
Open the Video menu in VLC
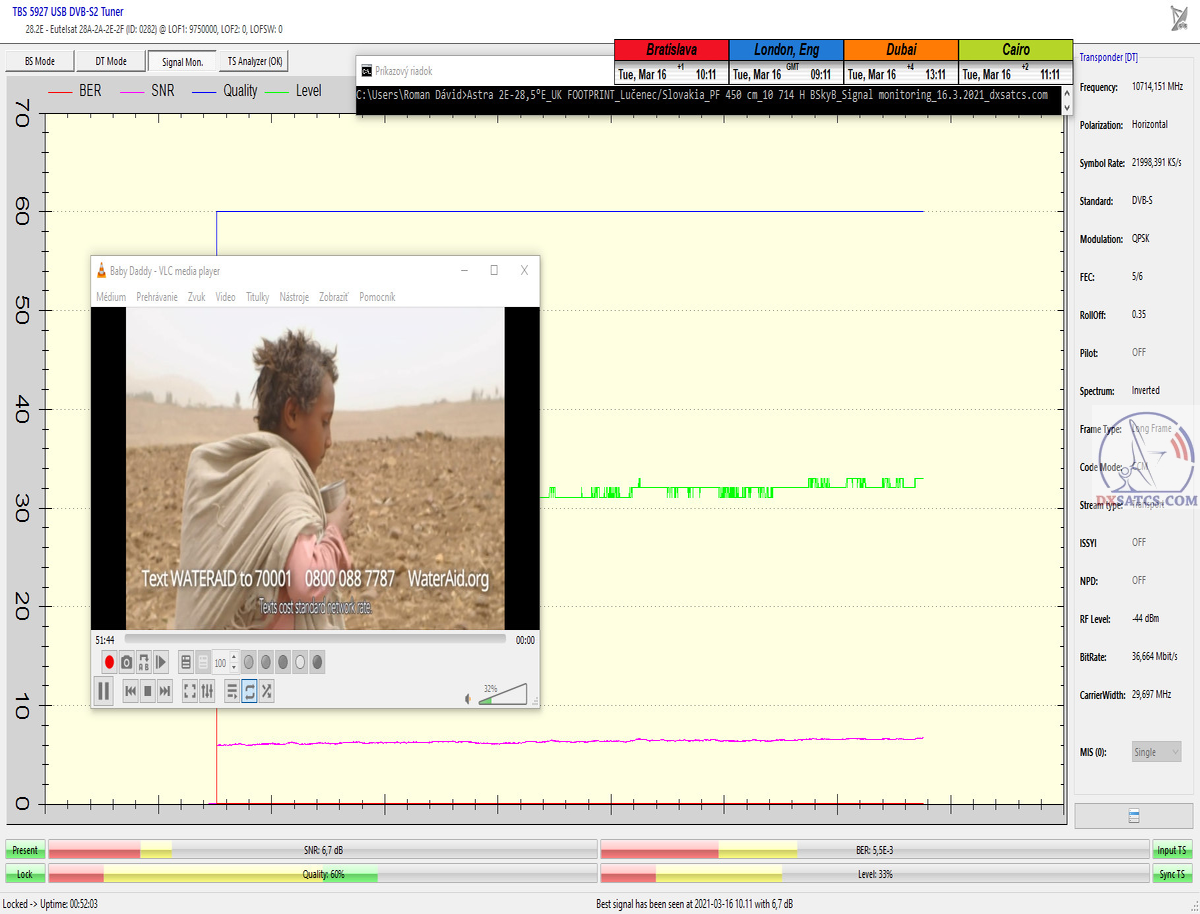[226, 297]
